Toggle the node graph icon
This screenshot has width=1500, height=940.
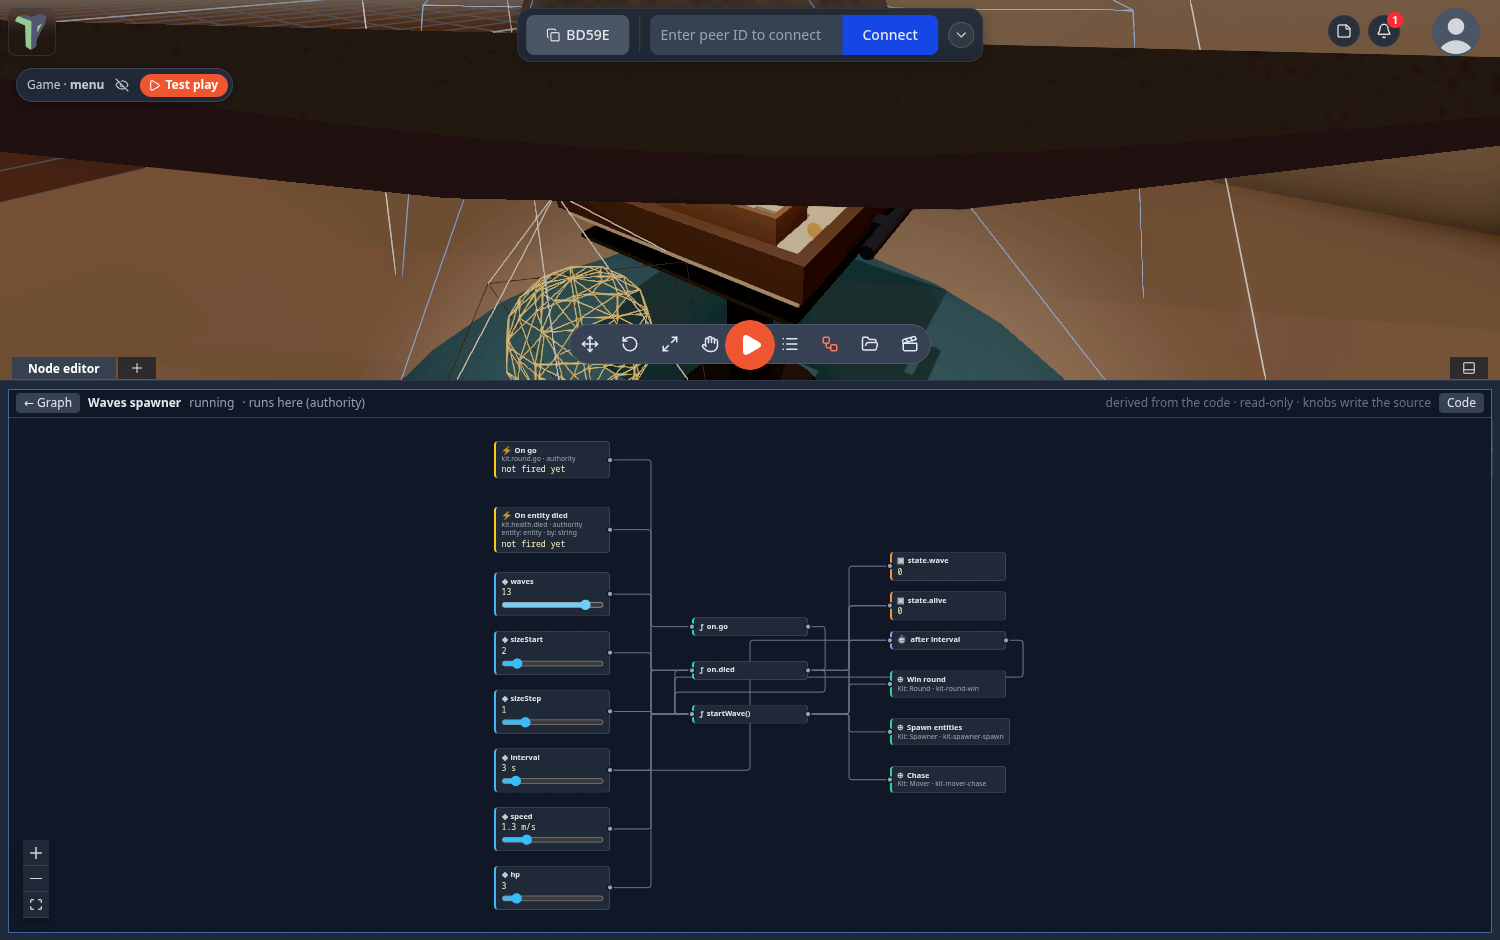[x=830, y=344]
